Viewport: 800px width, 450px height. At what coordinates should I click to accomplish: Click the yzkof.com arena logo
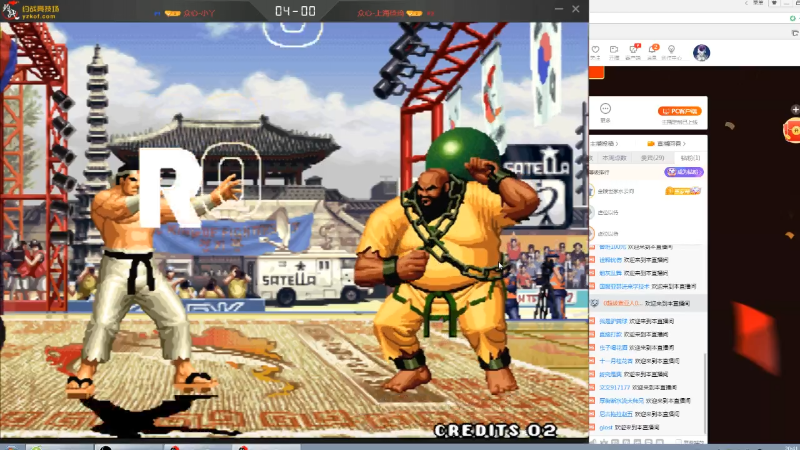31,10
